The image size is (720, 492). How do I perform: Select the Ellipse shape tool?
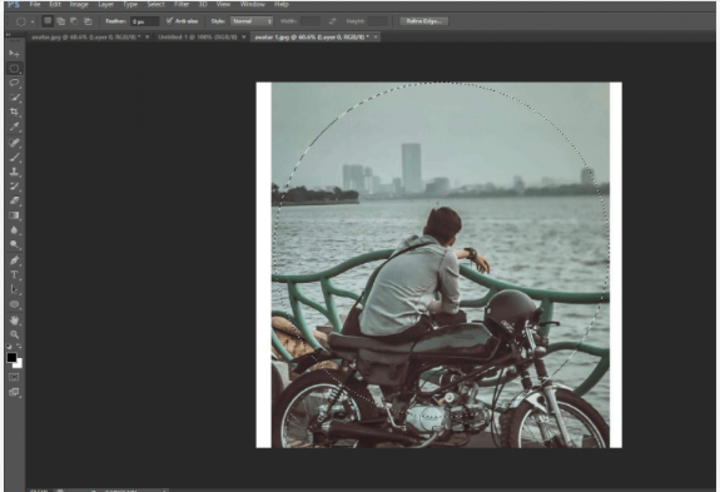14,304
